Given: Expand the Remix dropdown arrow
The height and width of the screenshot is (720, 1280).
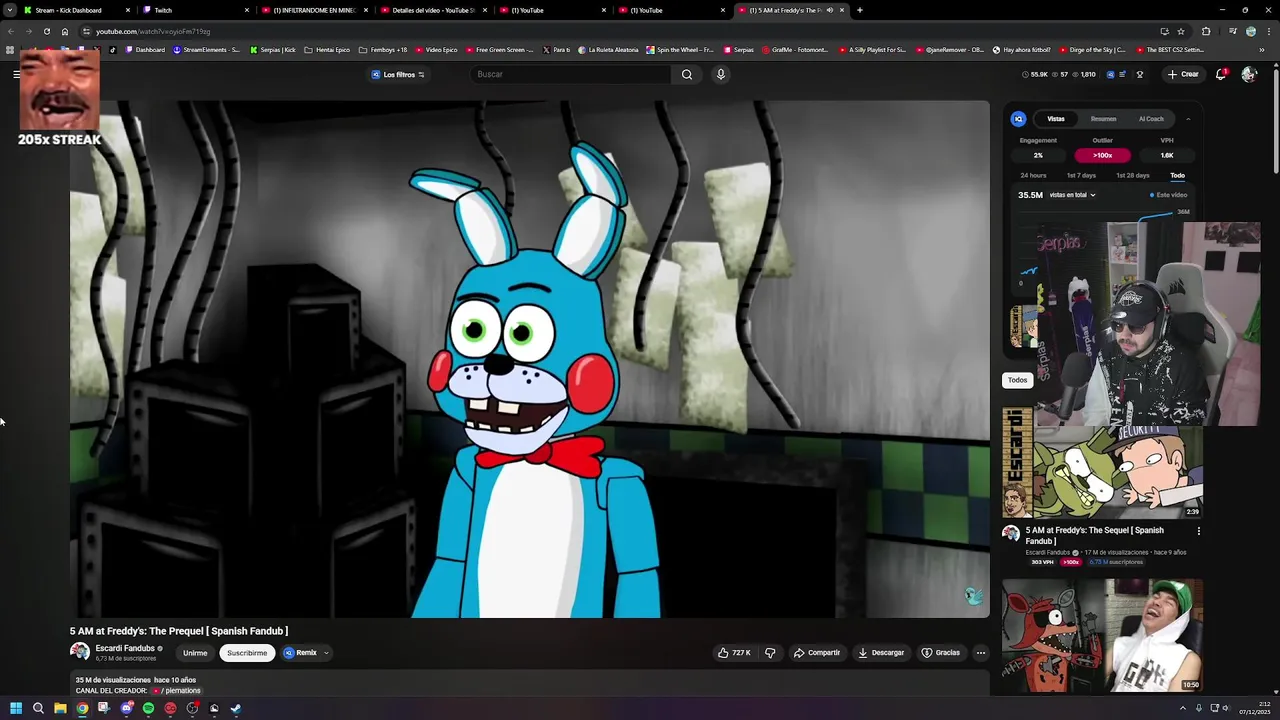Looking at the screenshot, I should 326,653.
